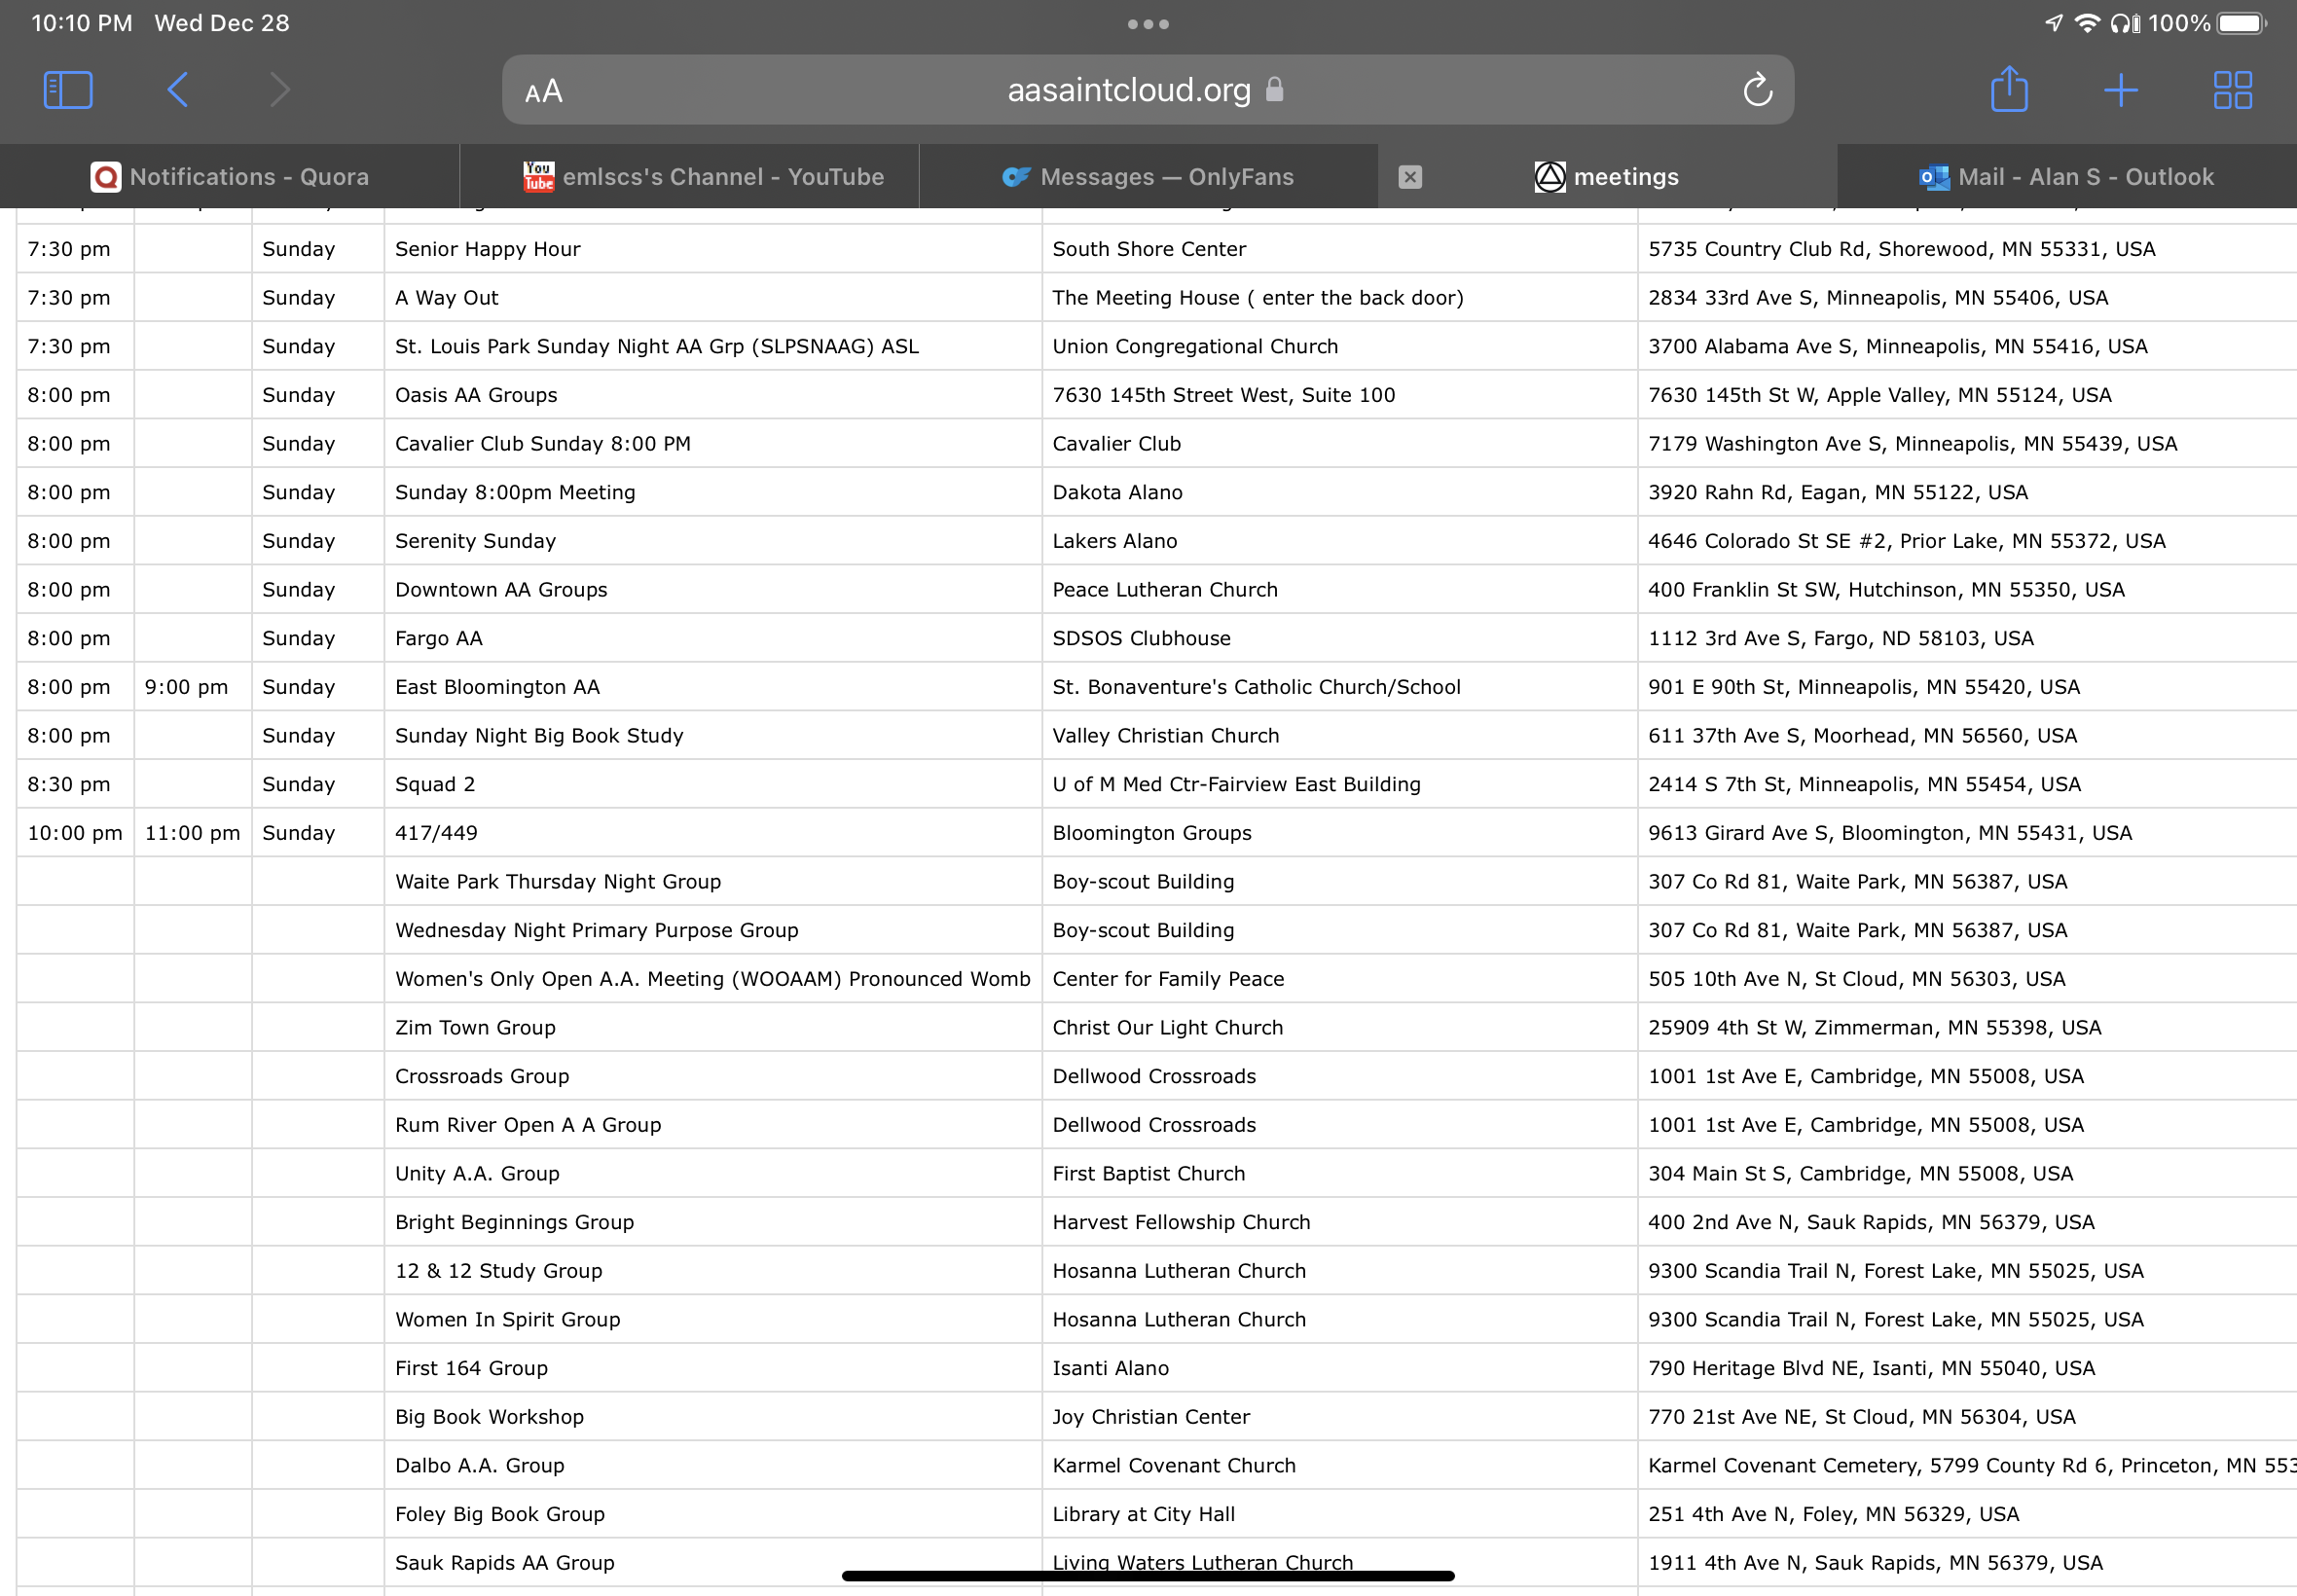Tap the three-dot multitasking menu
The width and height of the screenshot is (2297, 1596).
(1148, 24)
